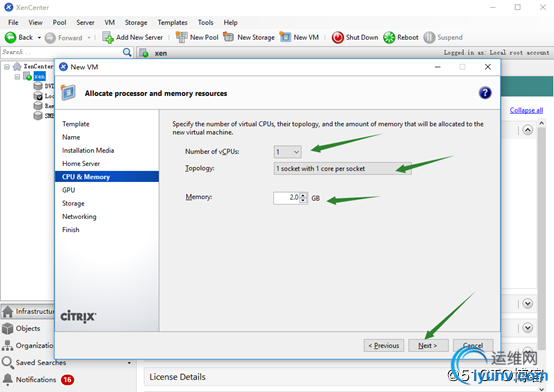Open the Topology combo box

(342, 169)
